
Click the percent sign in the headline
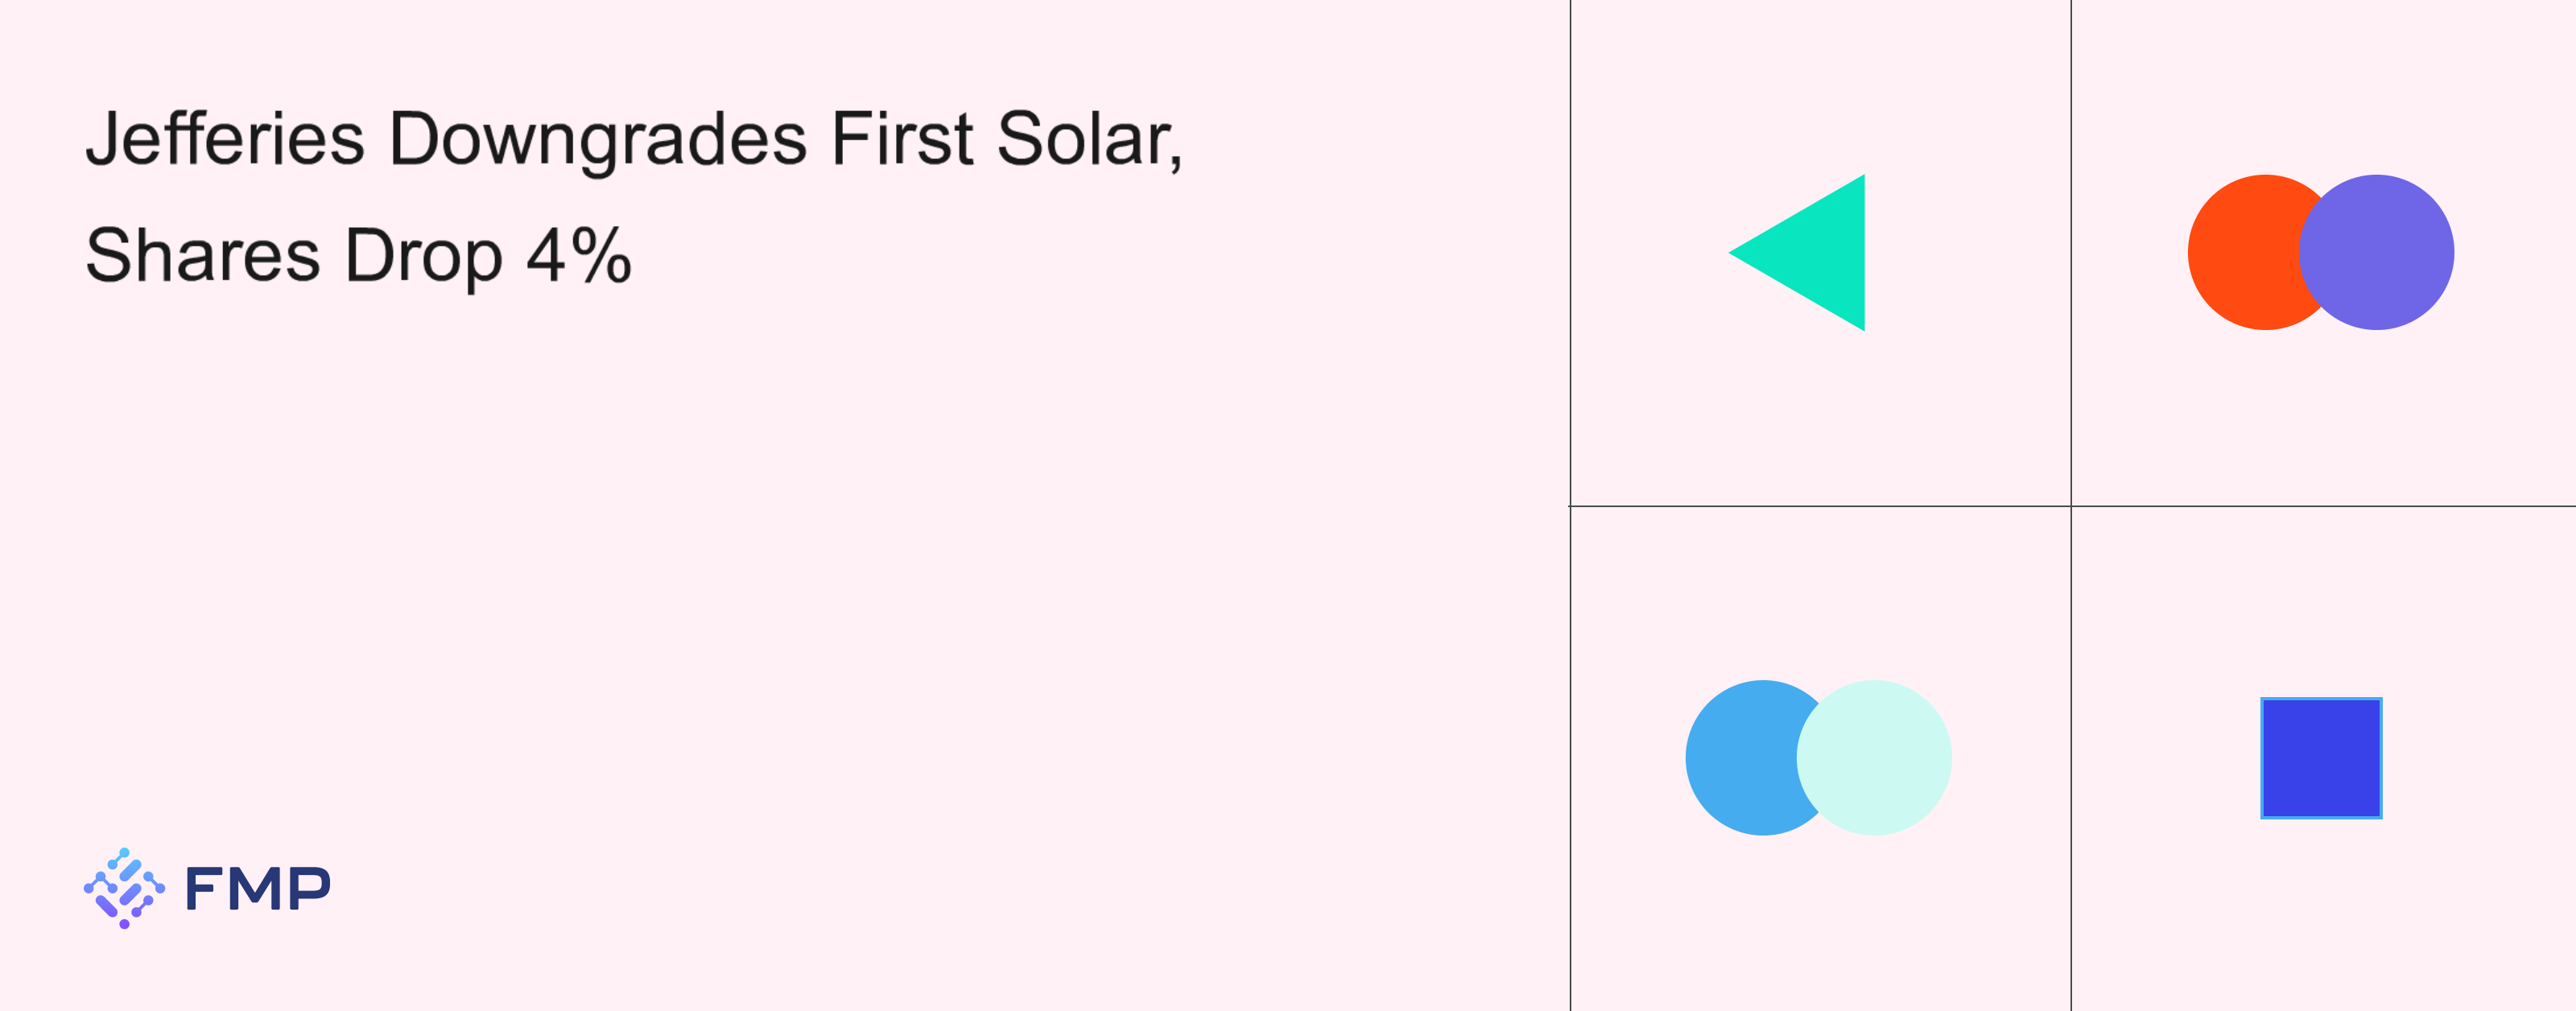(602, 256)
